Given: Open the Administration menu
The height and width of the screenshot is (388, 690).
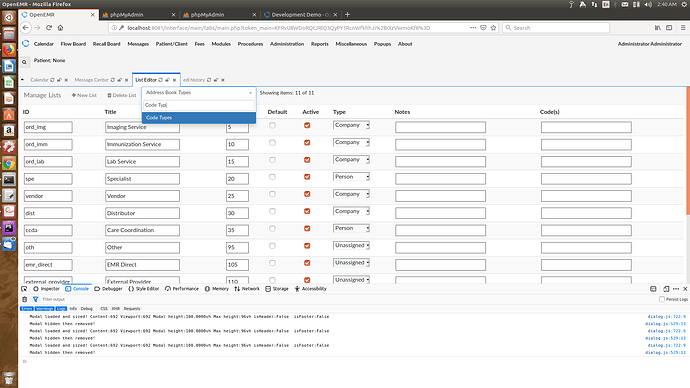Looking at the screenshot, I should tap(287, 44).
